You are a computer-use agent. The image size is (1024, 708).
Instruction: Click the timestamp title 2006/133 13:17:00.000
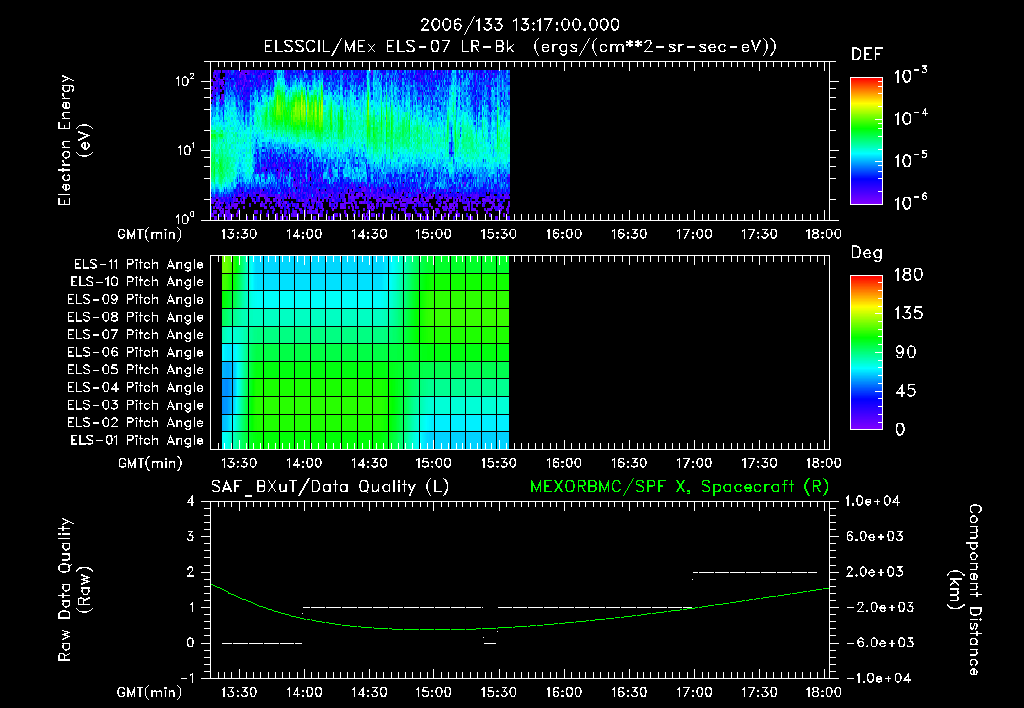click(519, 25)
